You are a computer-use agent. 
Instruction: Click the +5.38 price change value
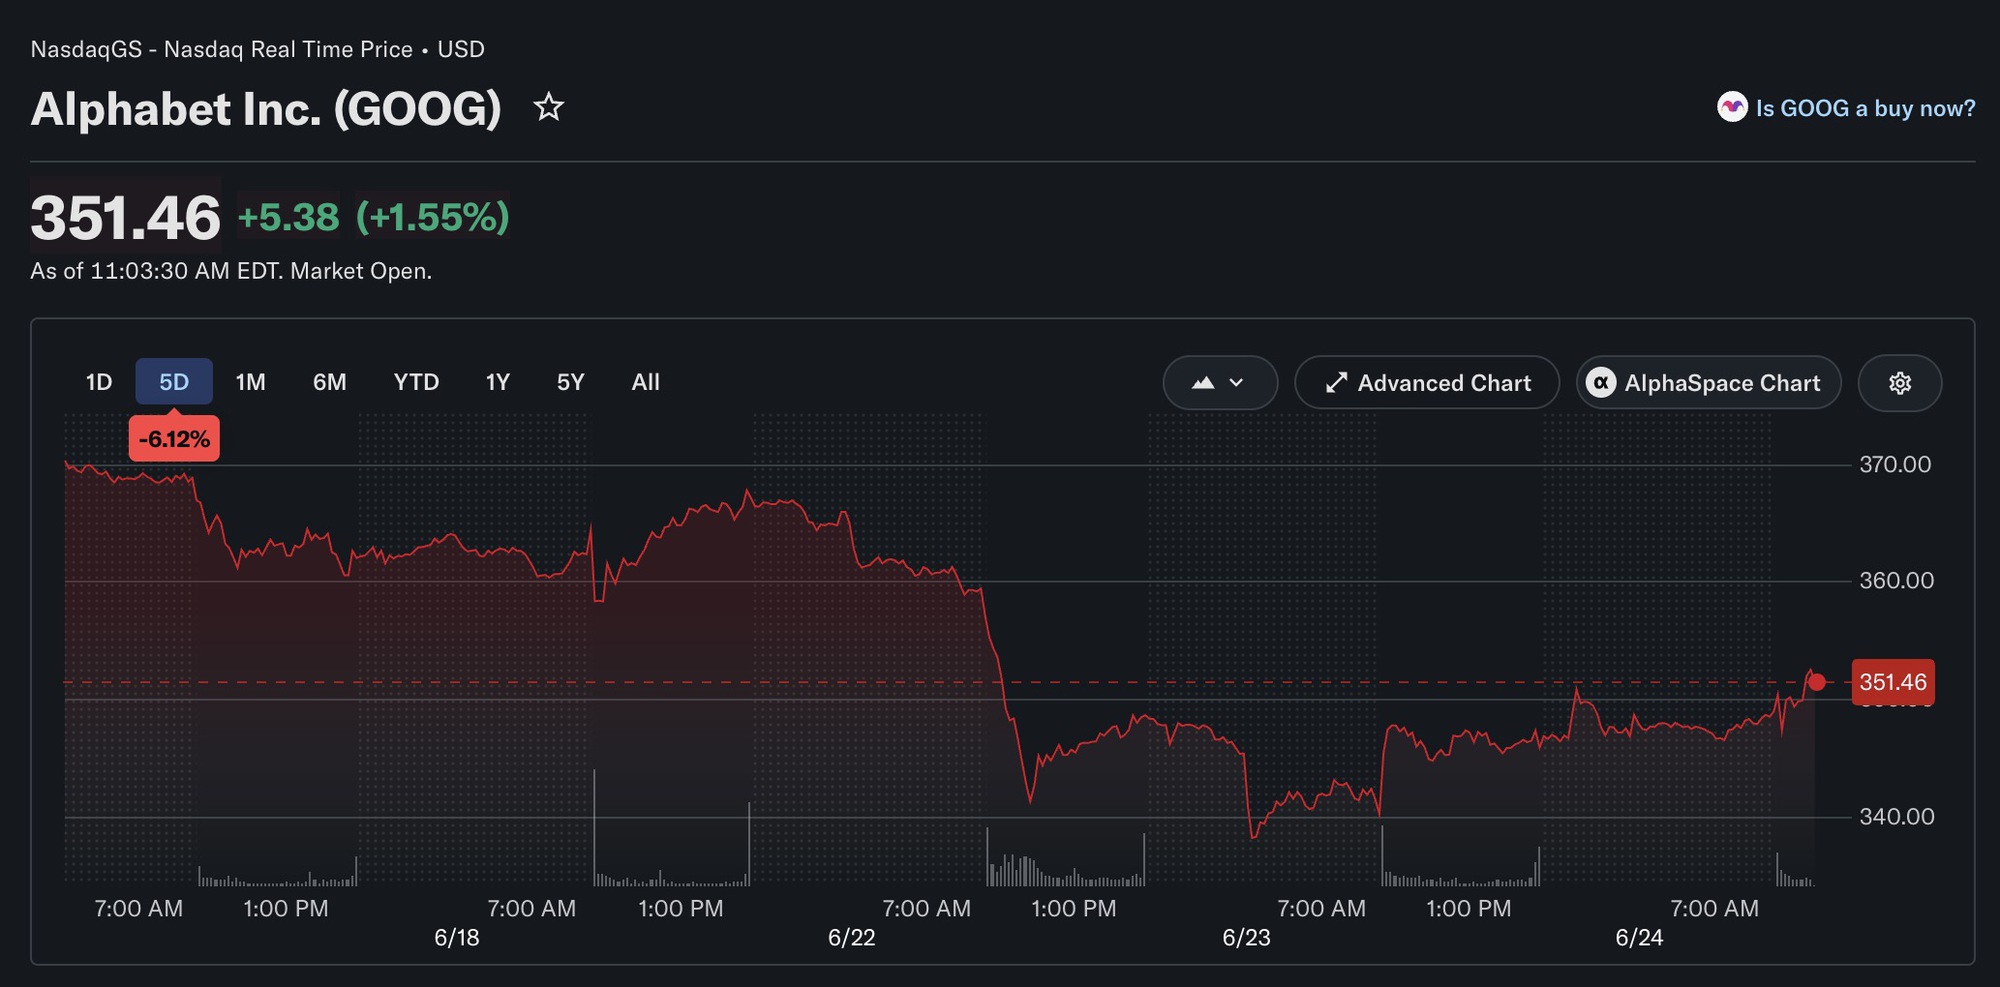point(288,217)
